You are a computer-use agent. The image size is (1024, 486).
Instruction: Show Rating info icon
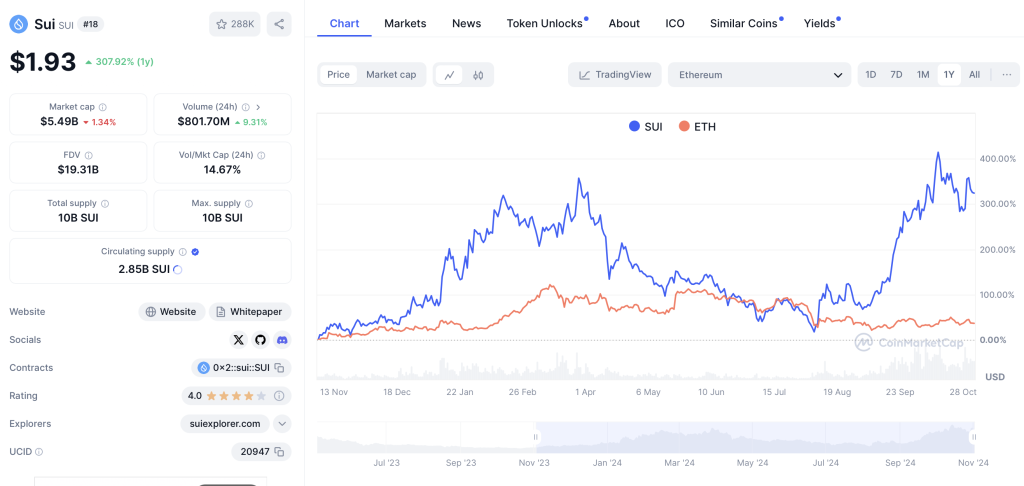pos(279,396)
